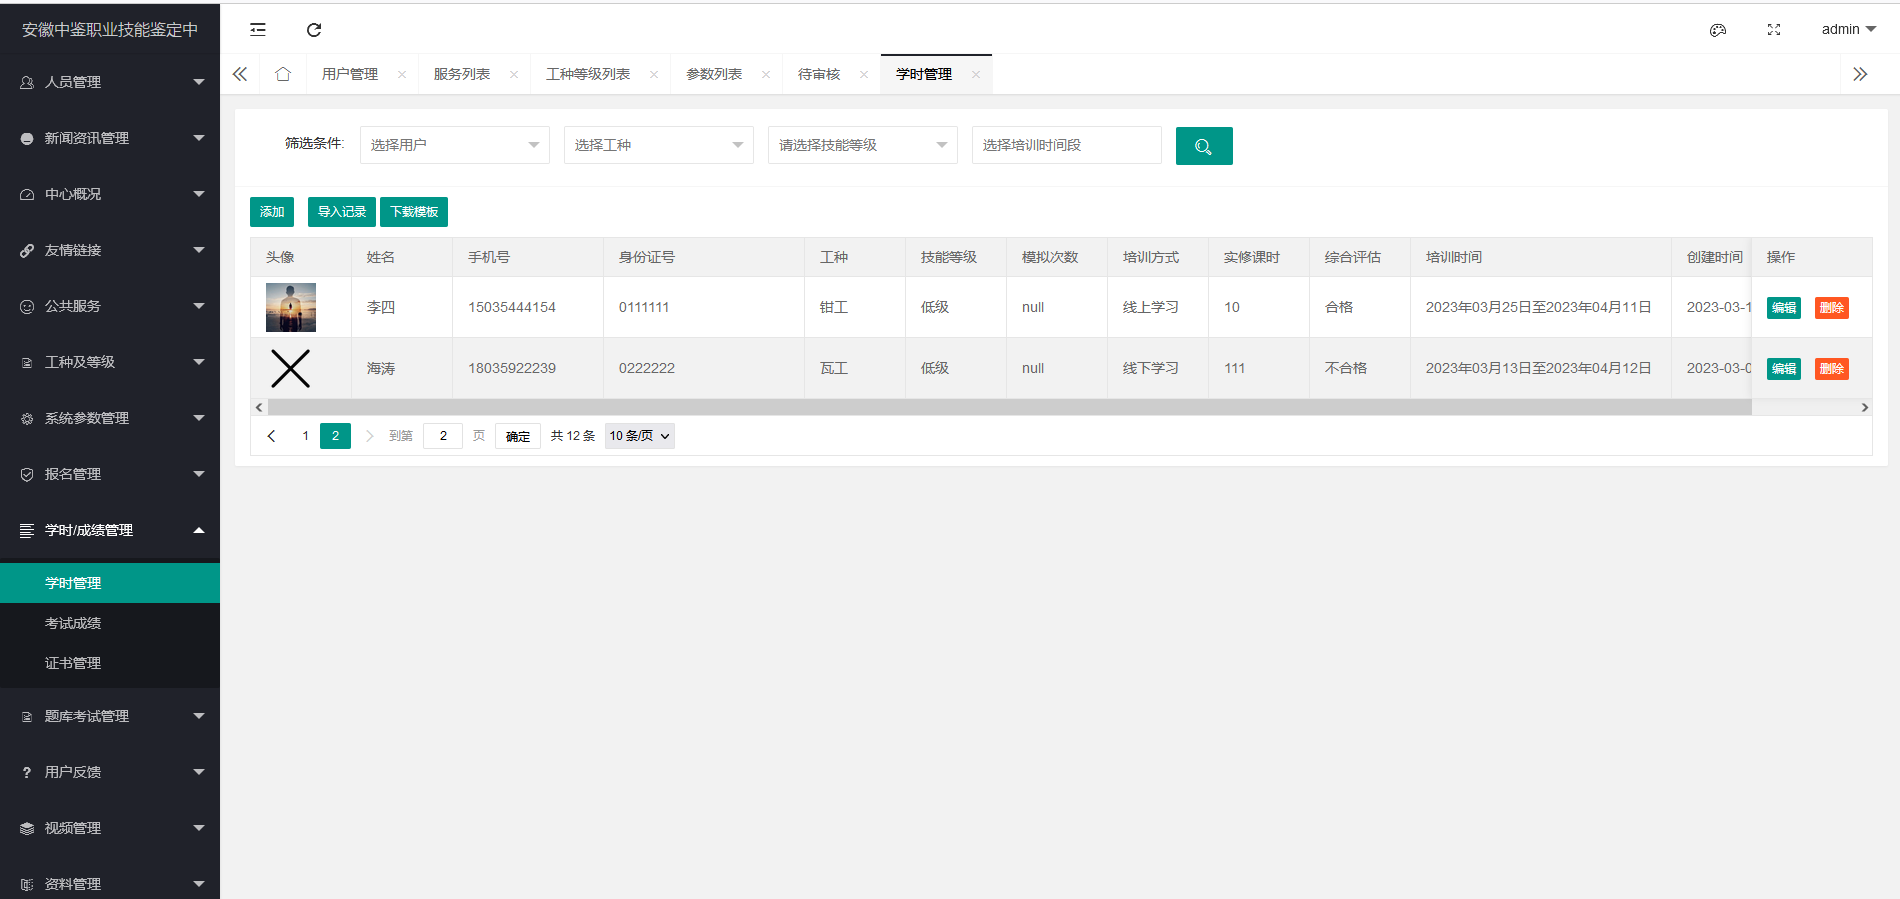Switch to the 工种等级列表 tab

588,74
